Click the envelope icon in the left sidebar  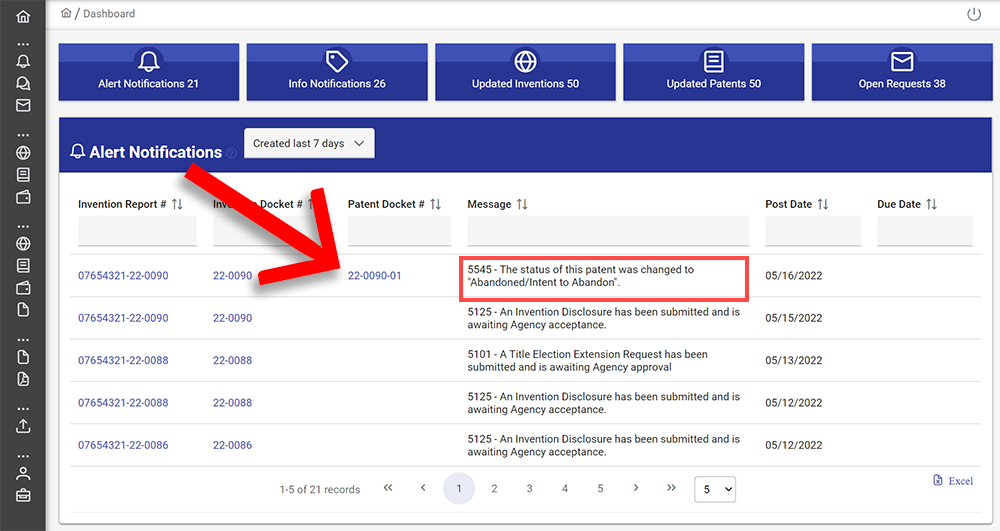tap(23, 105)
